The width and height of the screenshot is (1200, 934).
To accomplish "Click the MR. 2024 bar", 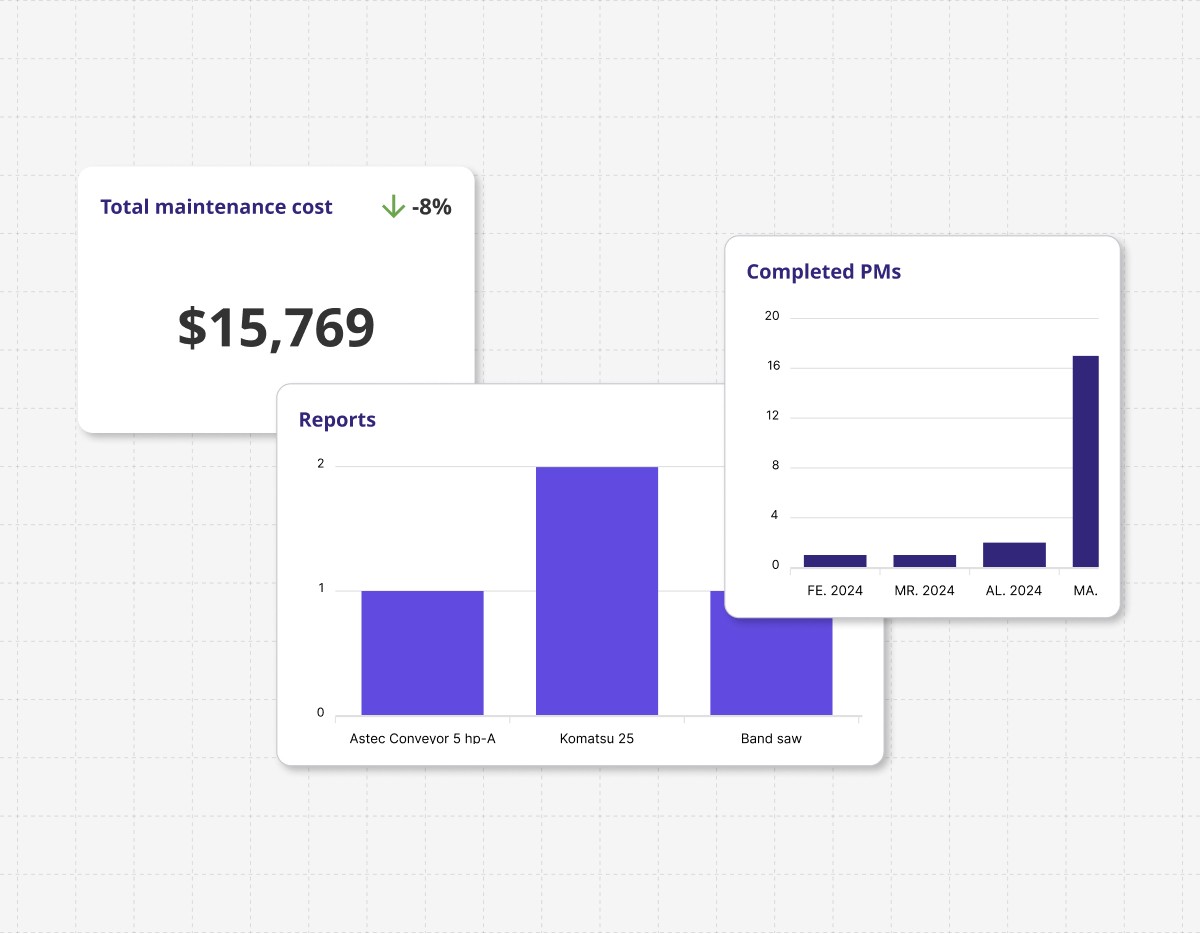I will [924, 559].
